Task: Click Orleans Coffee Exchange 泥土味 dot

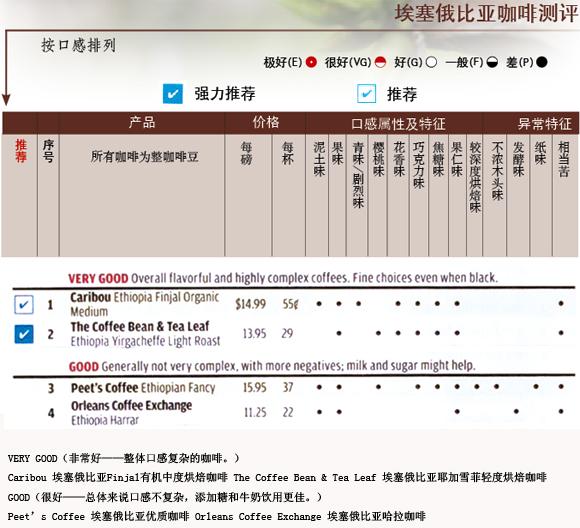Action: (x=319, y=411)
